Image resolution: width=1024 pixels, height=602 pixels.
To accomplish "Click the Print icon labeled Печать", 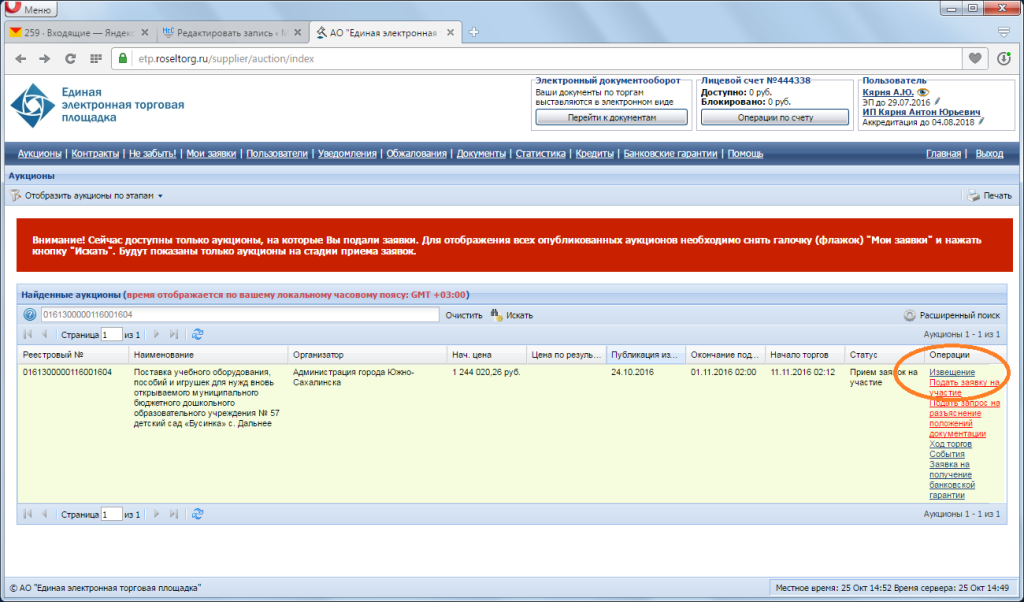I will 974,195.
